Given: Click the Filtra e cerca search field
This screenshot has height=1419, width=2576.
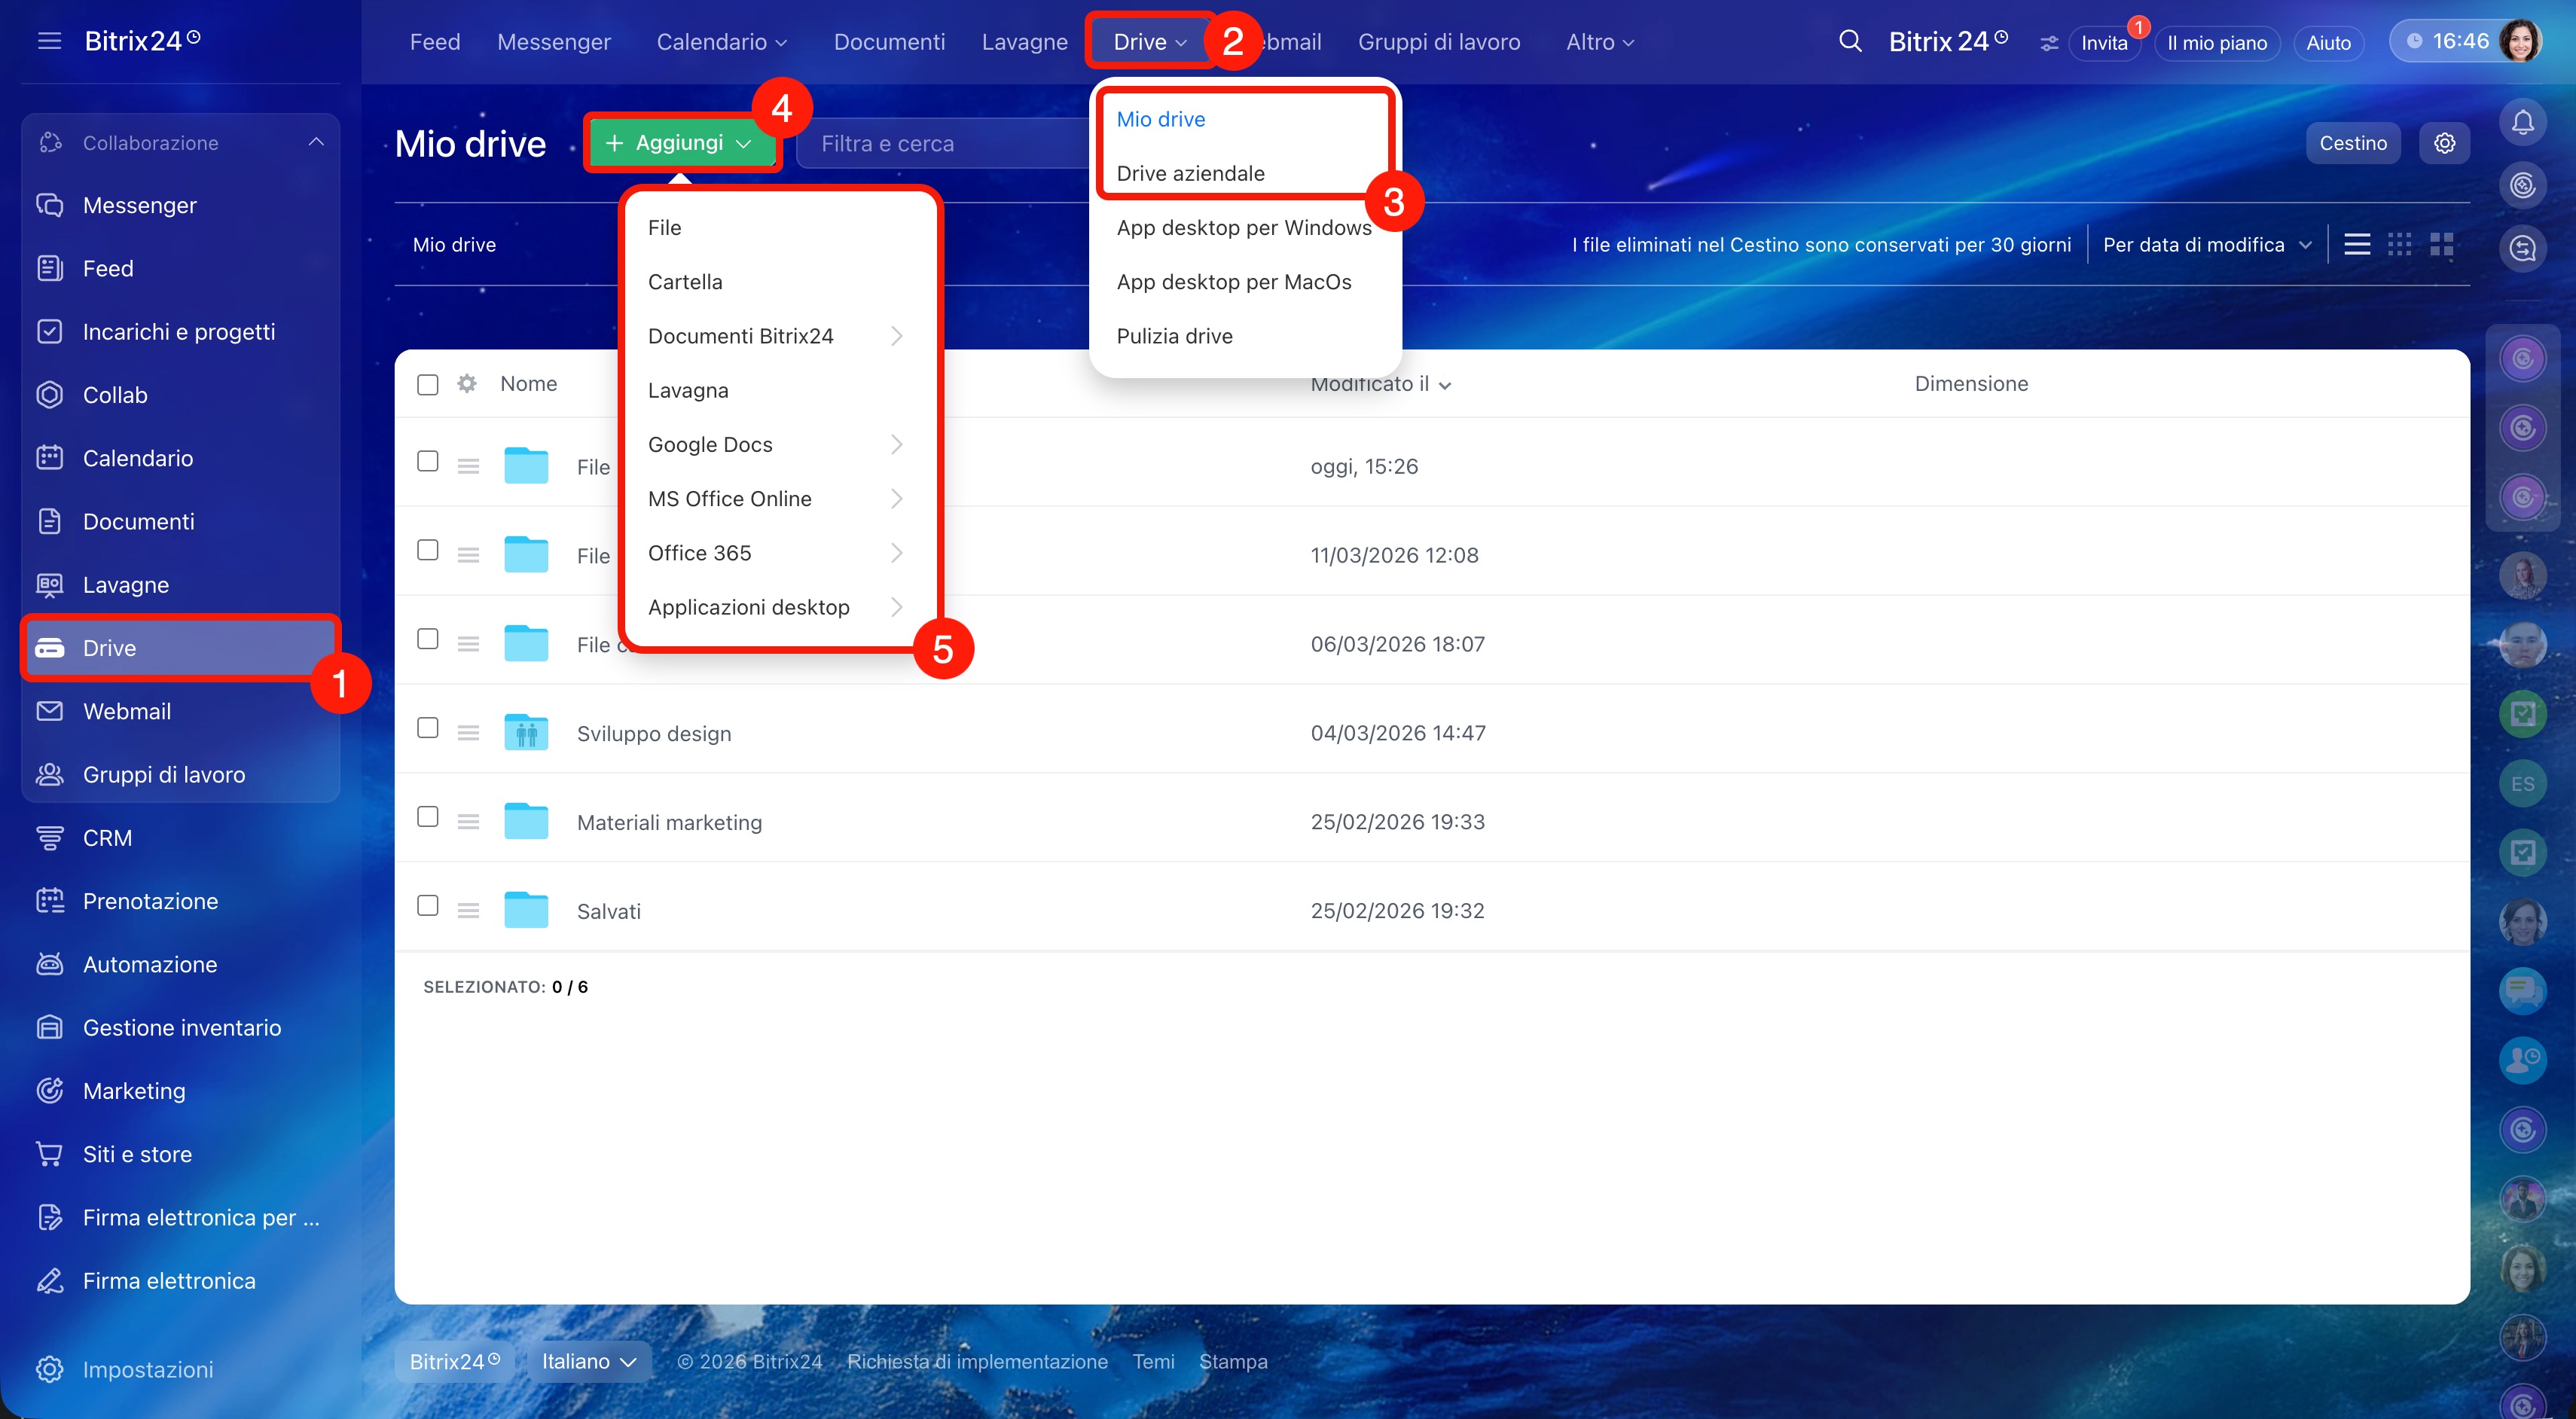Looking at the screenshot, I should click(940, 143).
